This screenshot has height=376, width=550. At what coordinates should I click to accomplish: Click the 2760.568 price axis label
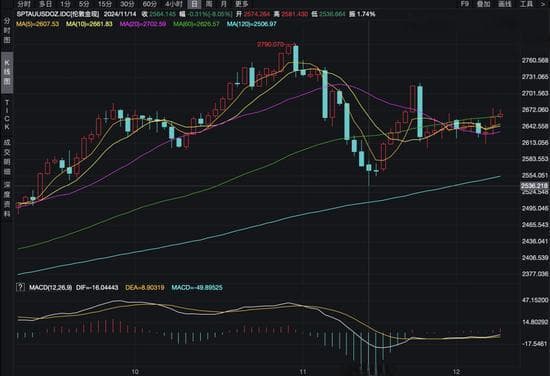click(x=535, y=60)
